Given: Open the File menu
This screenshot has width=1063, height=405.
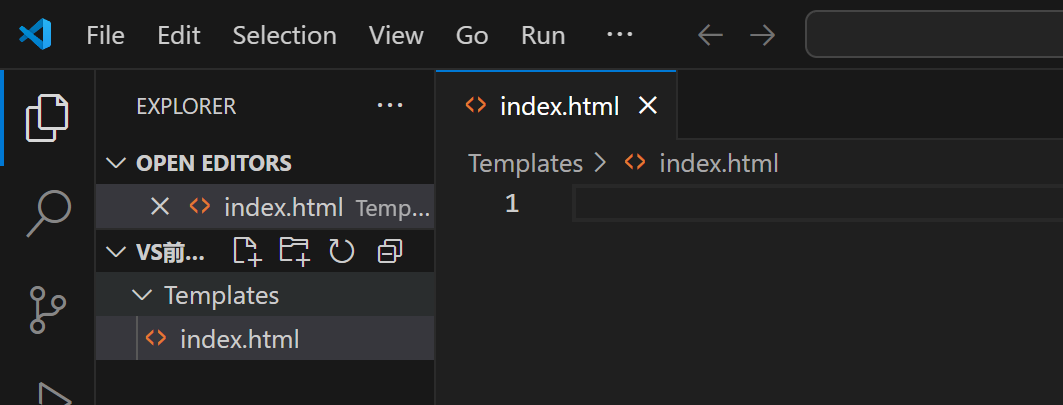Looking at the screenshot, I should click(105, 35).
